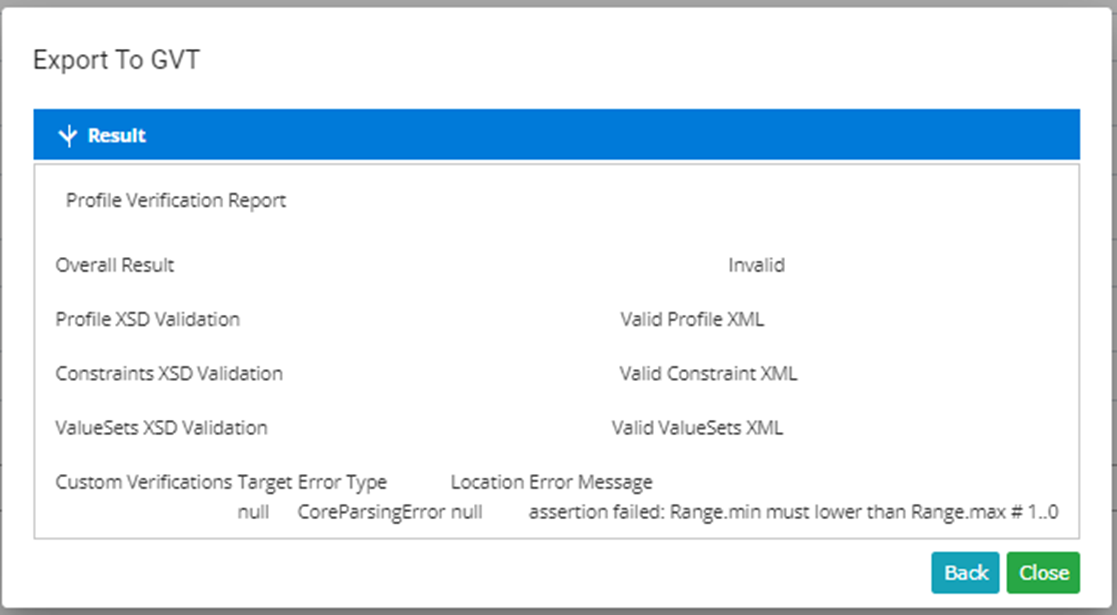
Task: Click the 'Invalid' result value
Action: (x=756, y=265)
